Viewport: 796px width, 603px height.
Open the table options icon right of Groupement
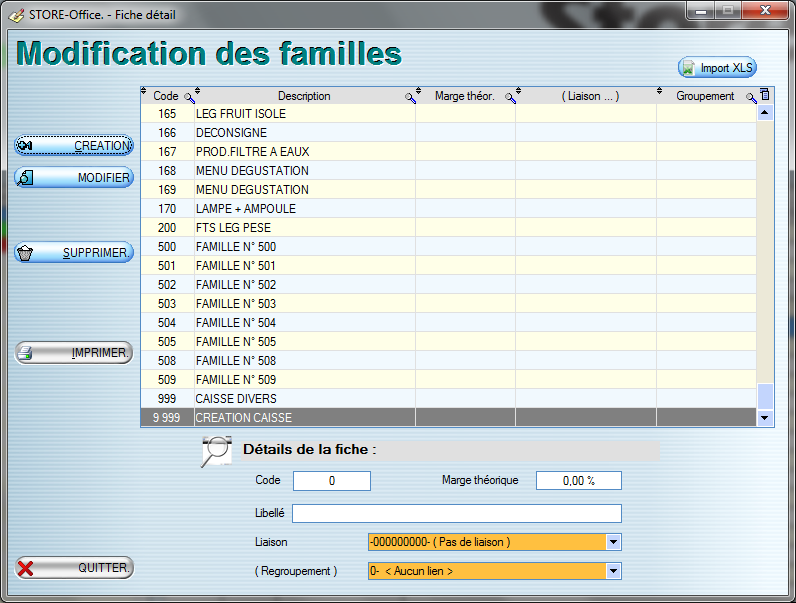(765, 95)
